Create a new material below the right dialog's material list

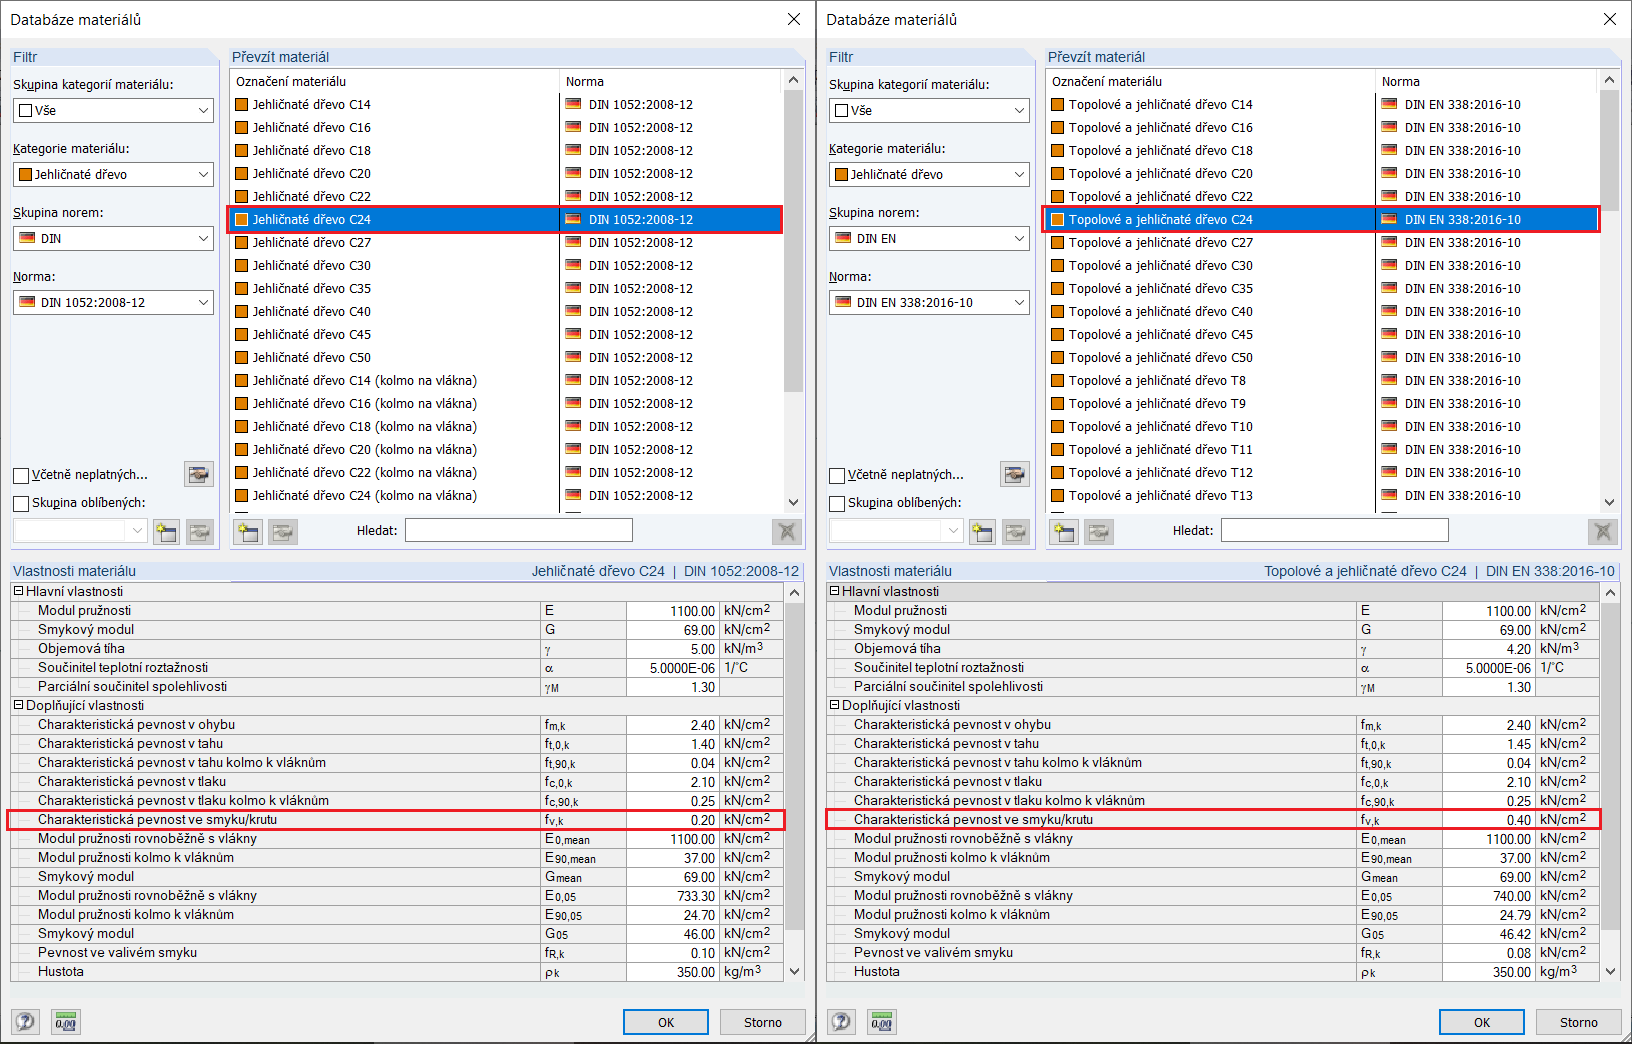(x=1063, y=531)
